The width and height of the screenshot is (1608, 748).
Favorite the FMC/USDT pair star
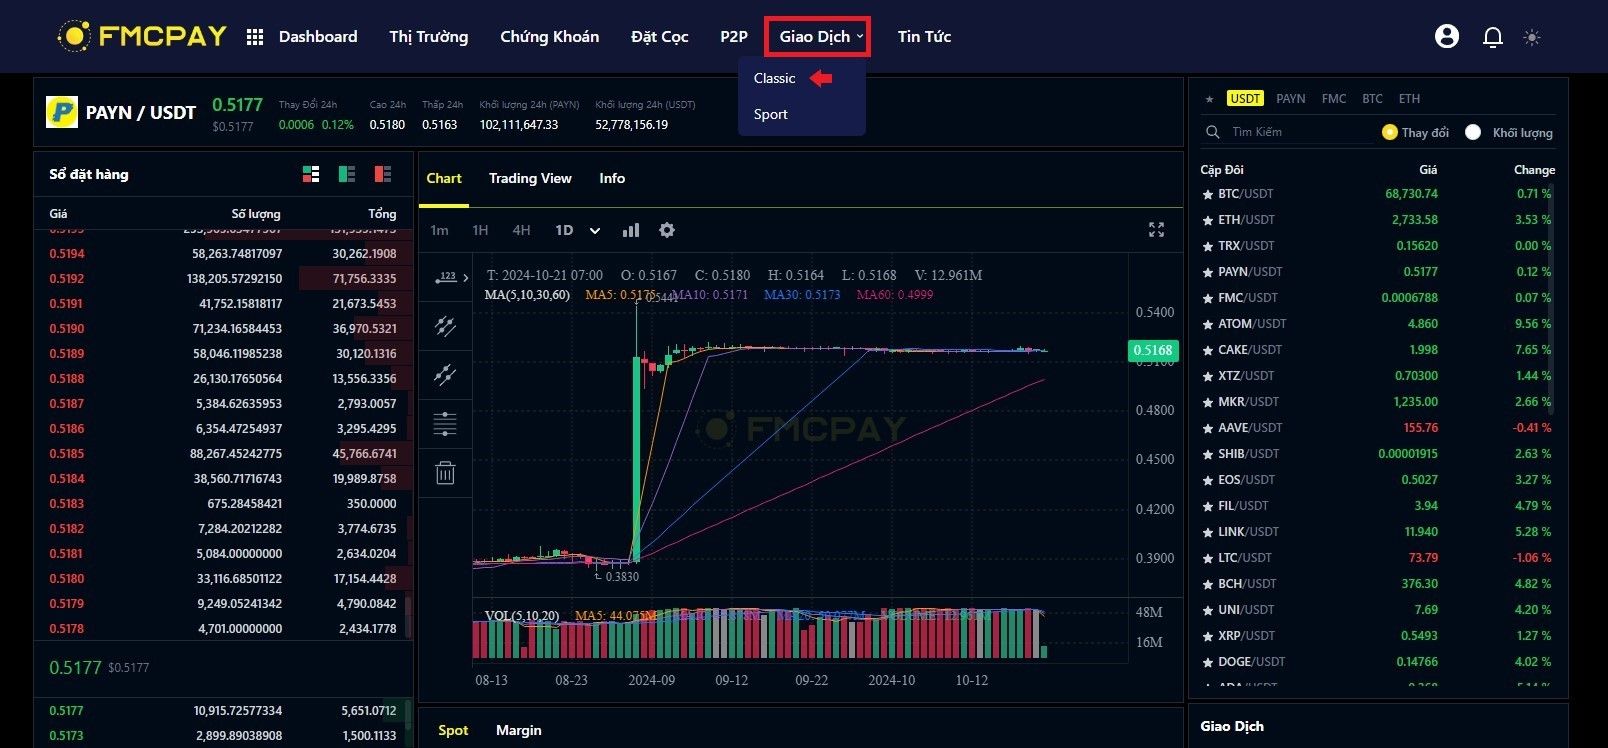[1208, 298]
